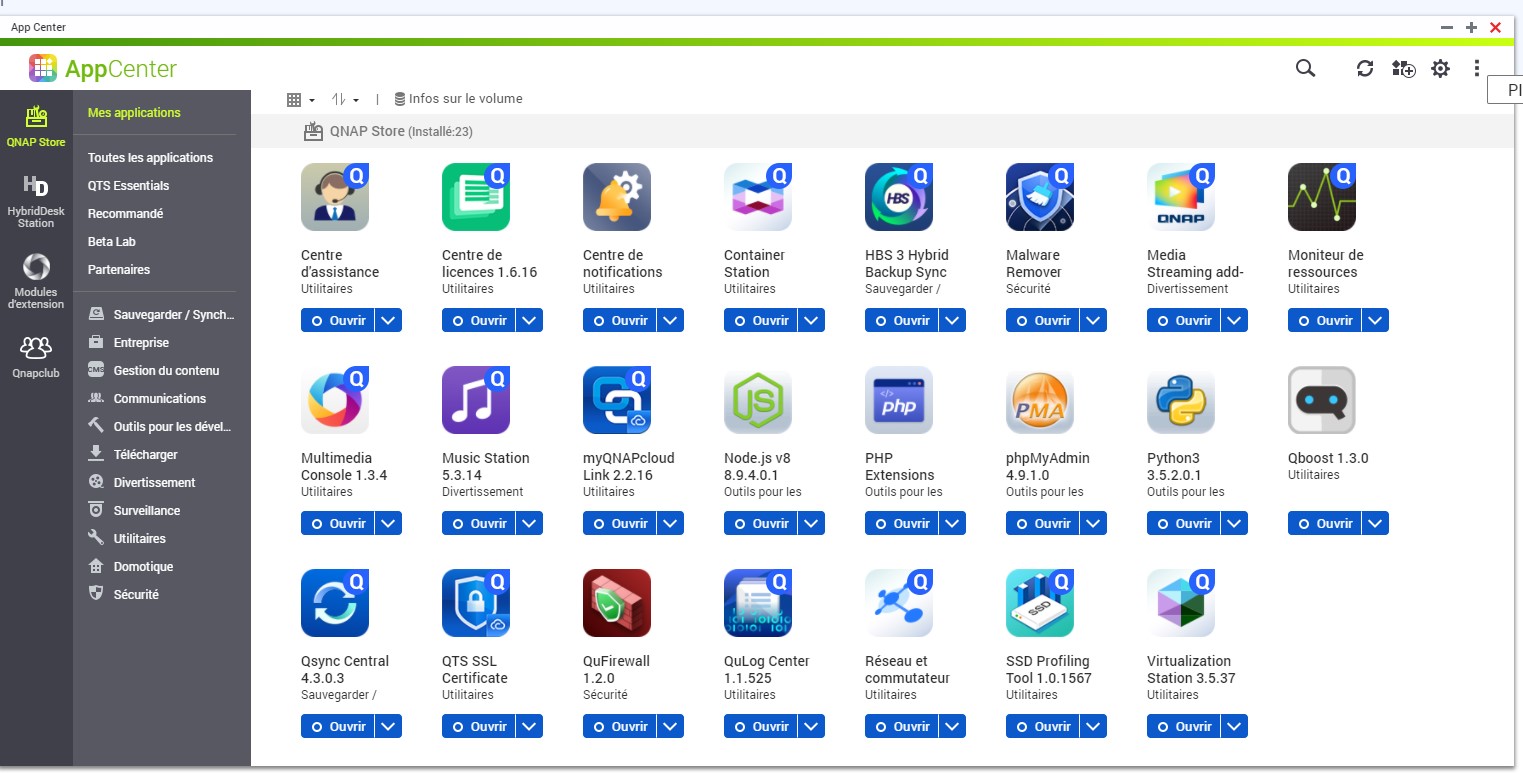Click Ouvrir for Node.js v8

tap(759, 523)
